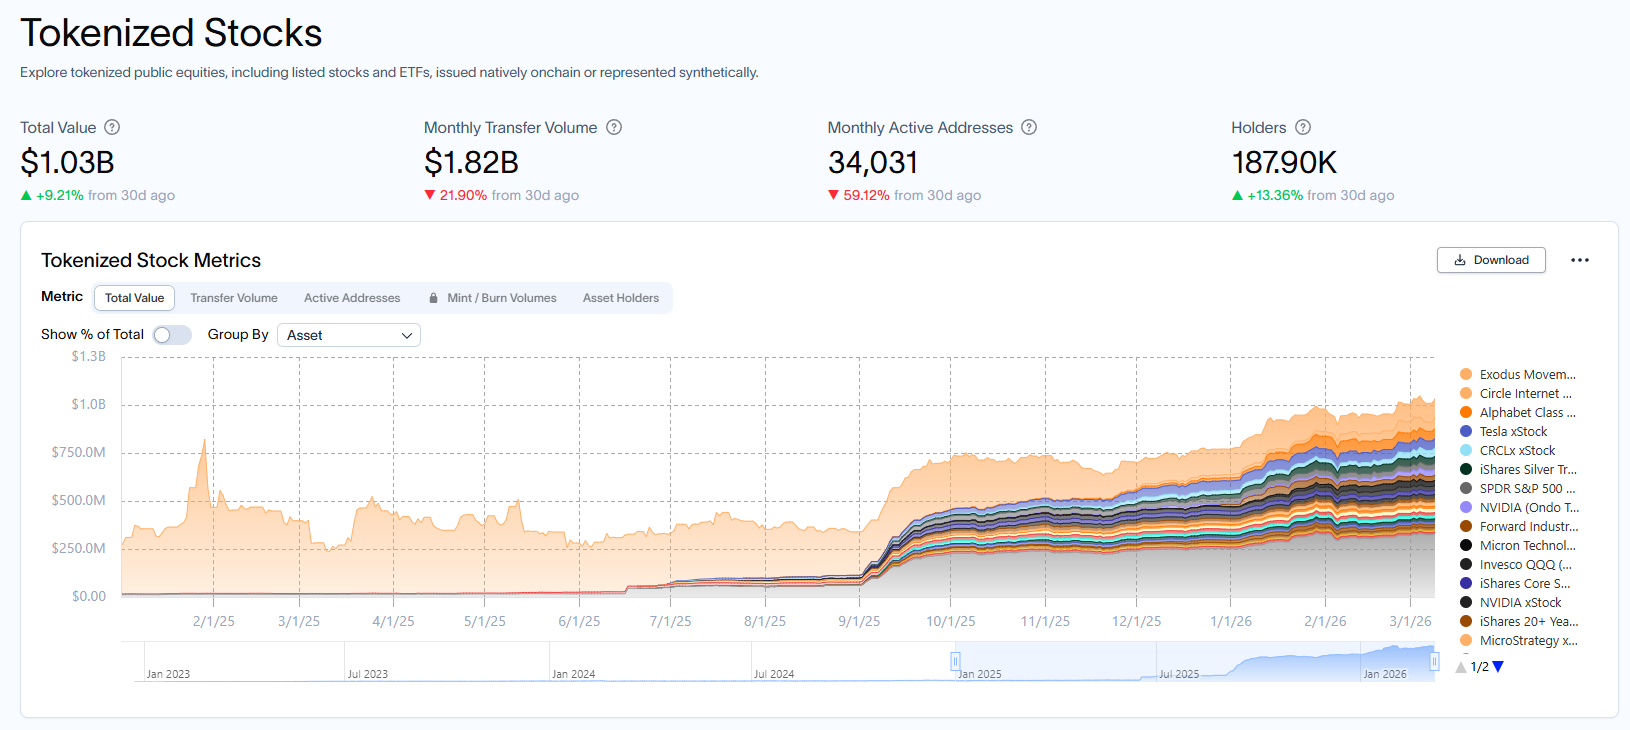Enable the Show % of Total switch
Image resolution: width=1630 pixels, height=730 pixels.
[x=172, y=335]
